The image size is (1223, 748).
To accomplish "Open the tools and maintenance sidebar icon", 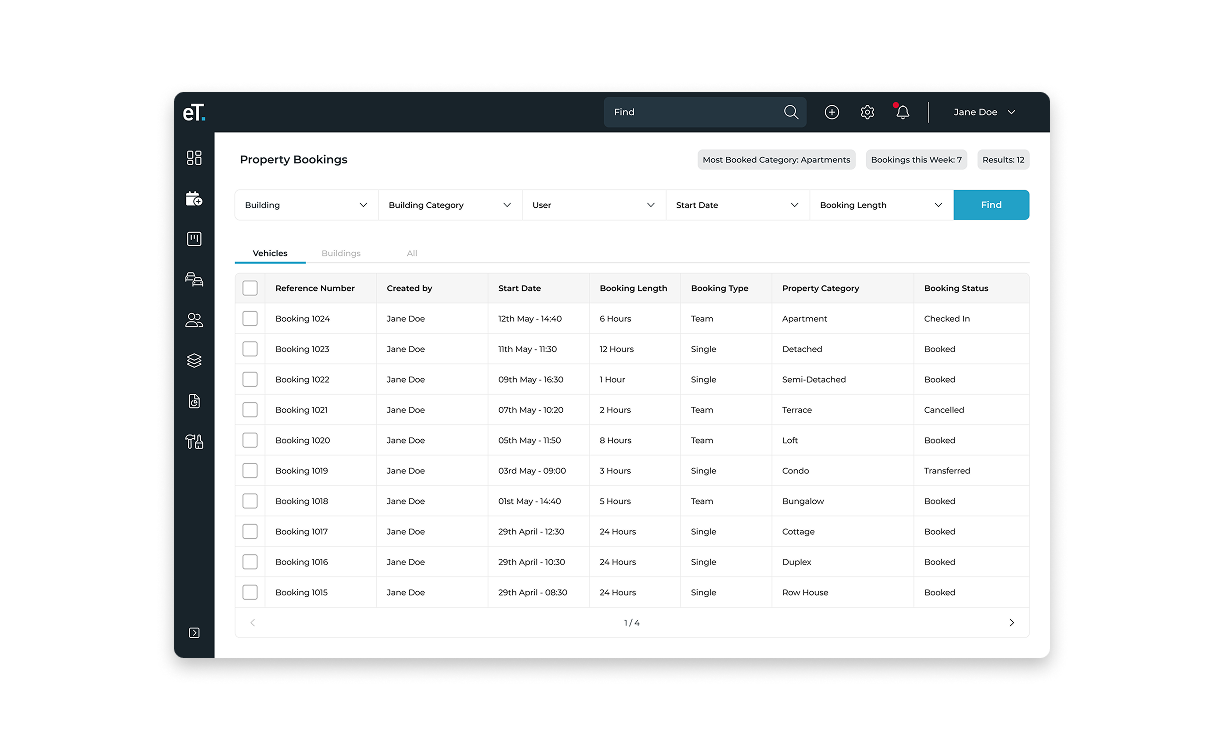I will [x=194, y=442].
